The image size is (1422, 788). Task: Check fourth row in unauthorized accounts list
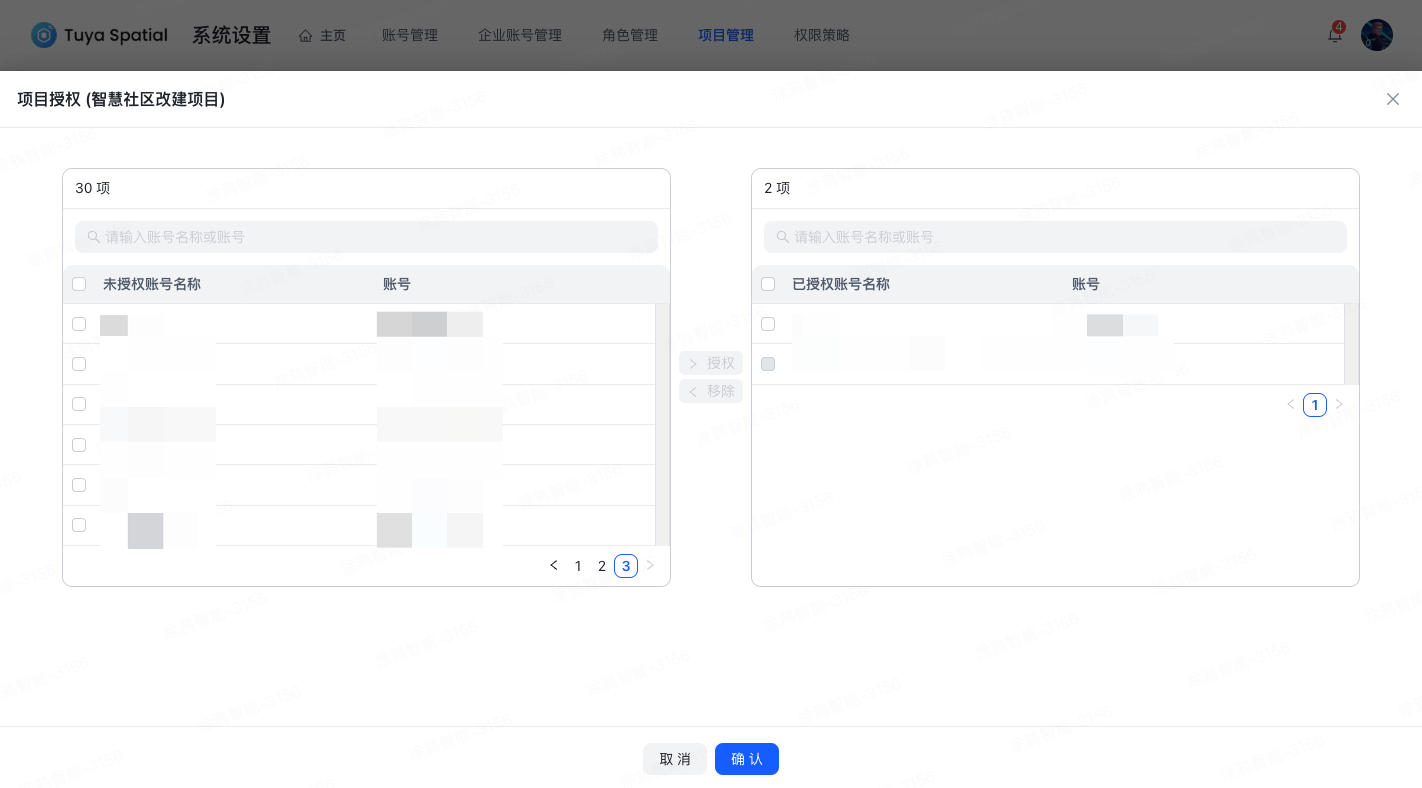[x=79, y=444]
